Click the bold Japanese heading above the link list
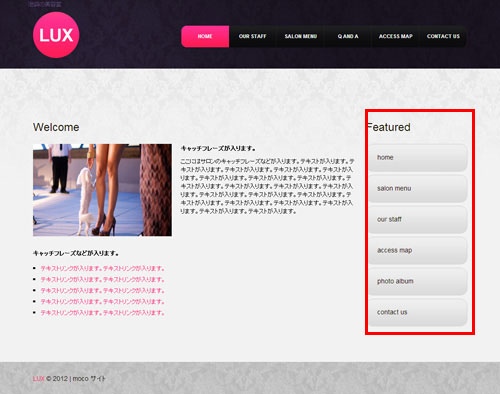Viewport: 500px width, 394px height. 76,253
